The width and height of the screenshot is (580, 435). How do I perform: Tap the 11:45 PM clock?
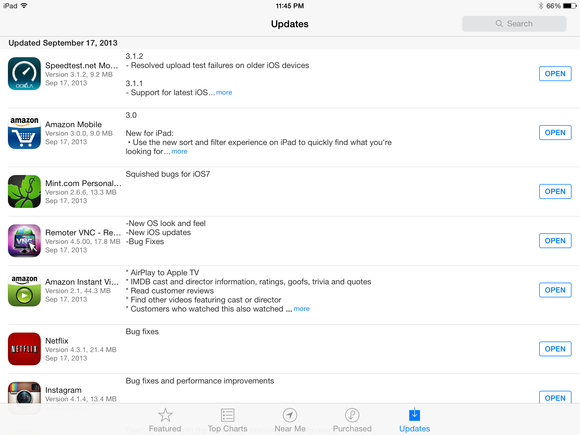tap(290, 6)
